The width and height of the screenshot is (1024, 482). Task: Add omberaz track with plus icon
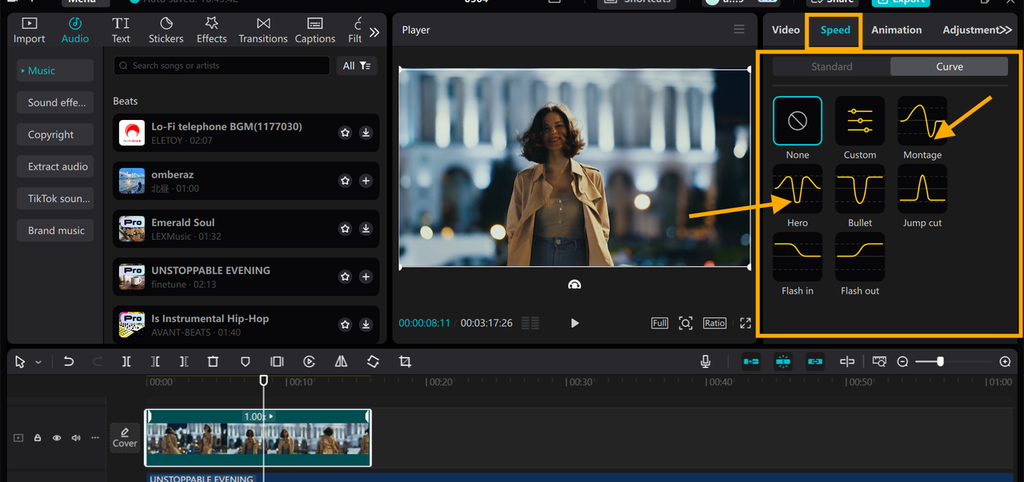[366, 180]
